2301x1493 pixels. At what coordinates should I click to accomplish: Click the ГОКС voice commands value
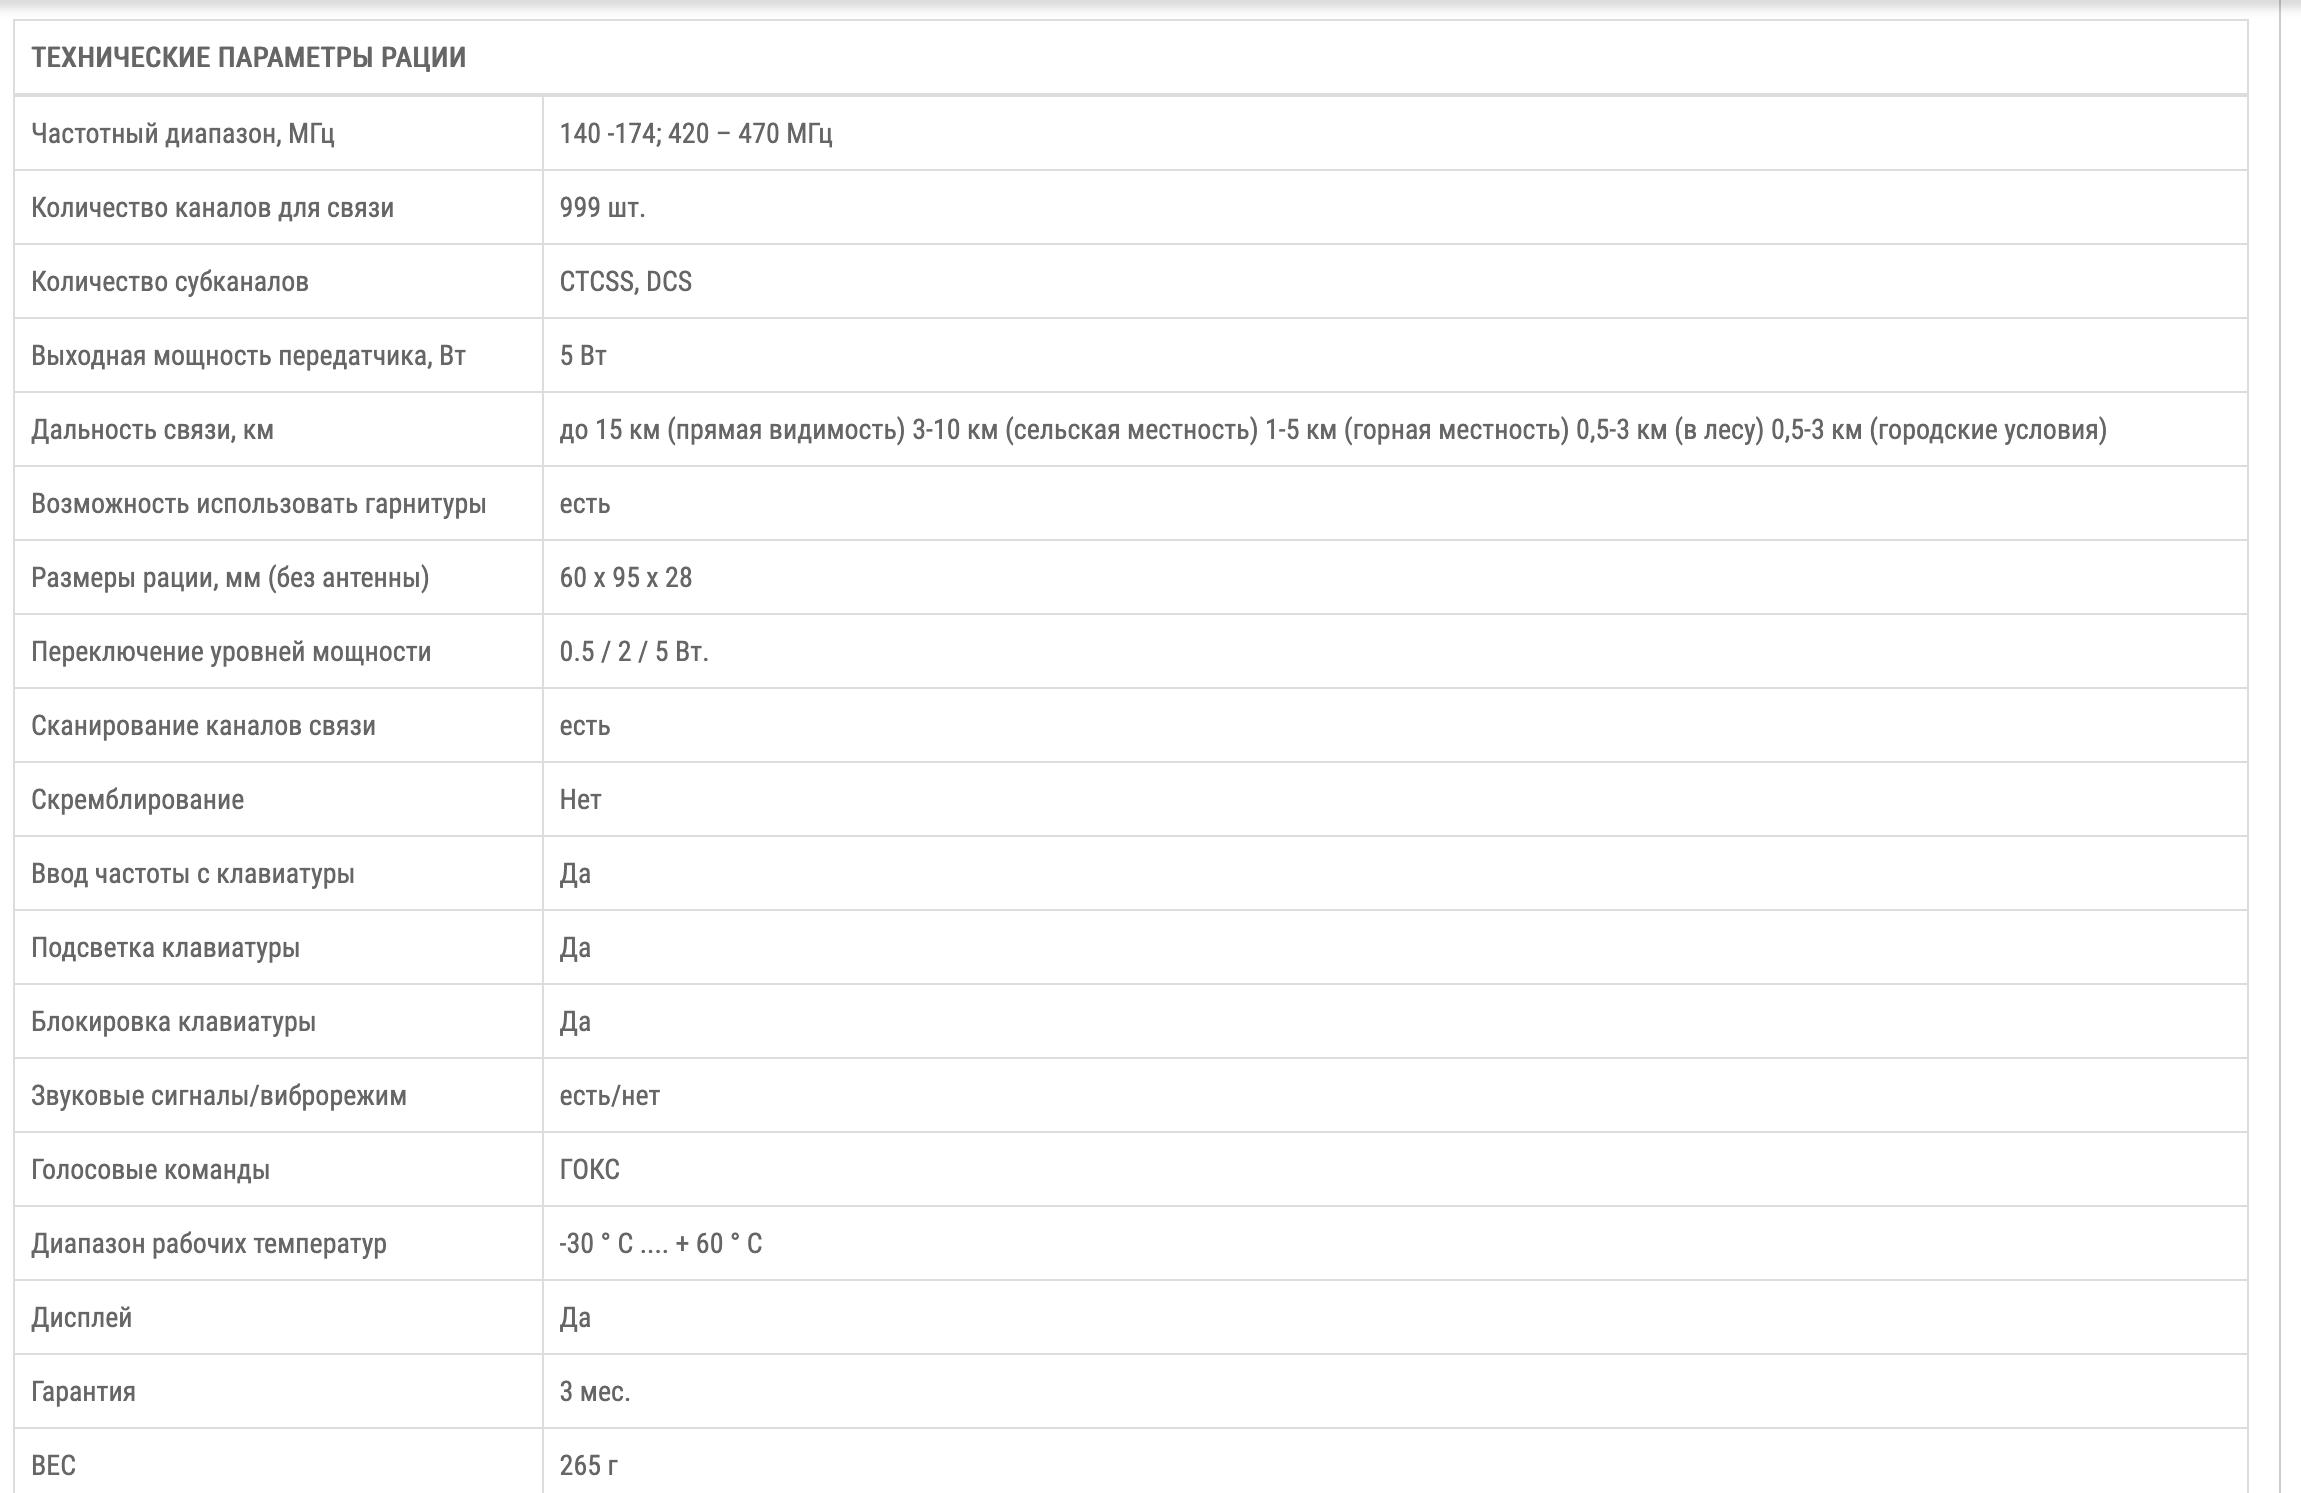pyautogui.click(x=590, y=1170)
